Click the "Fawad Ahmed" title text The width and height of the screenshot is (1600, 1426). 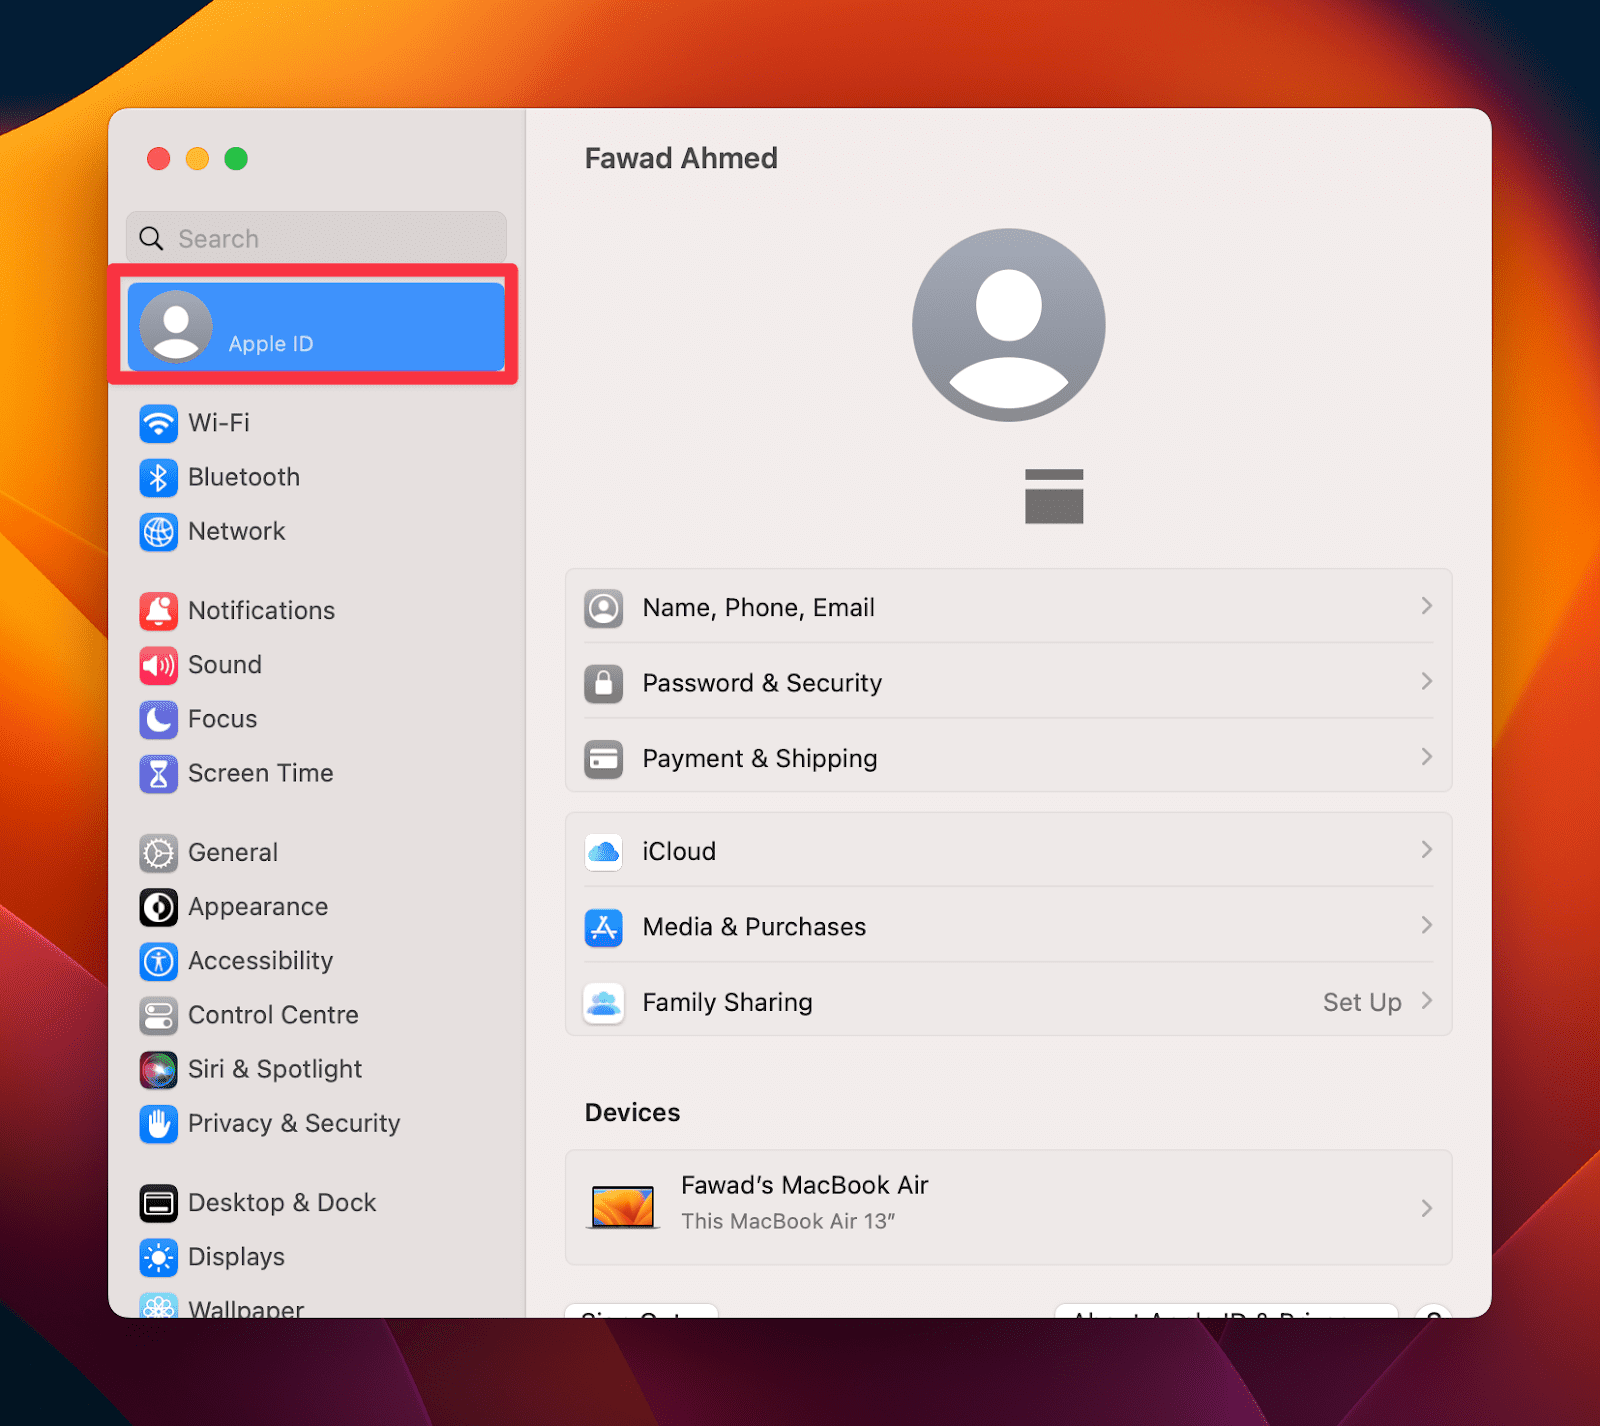coord(681,158)
